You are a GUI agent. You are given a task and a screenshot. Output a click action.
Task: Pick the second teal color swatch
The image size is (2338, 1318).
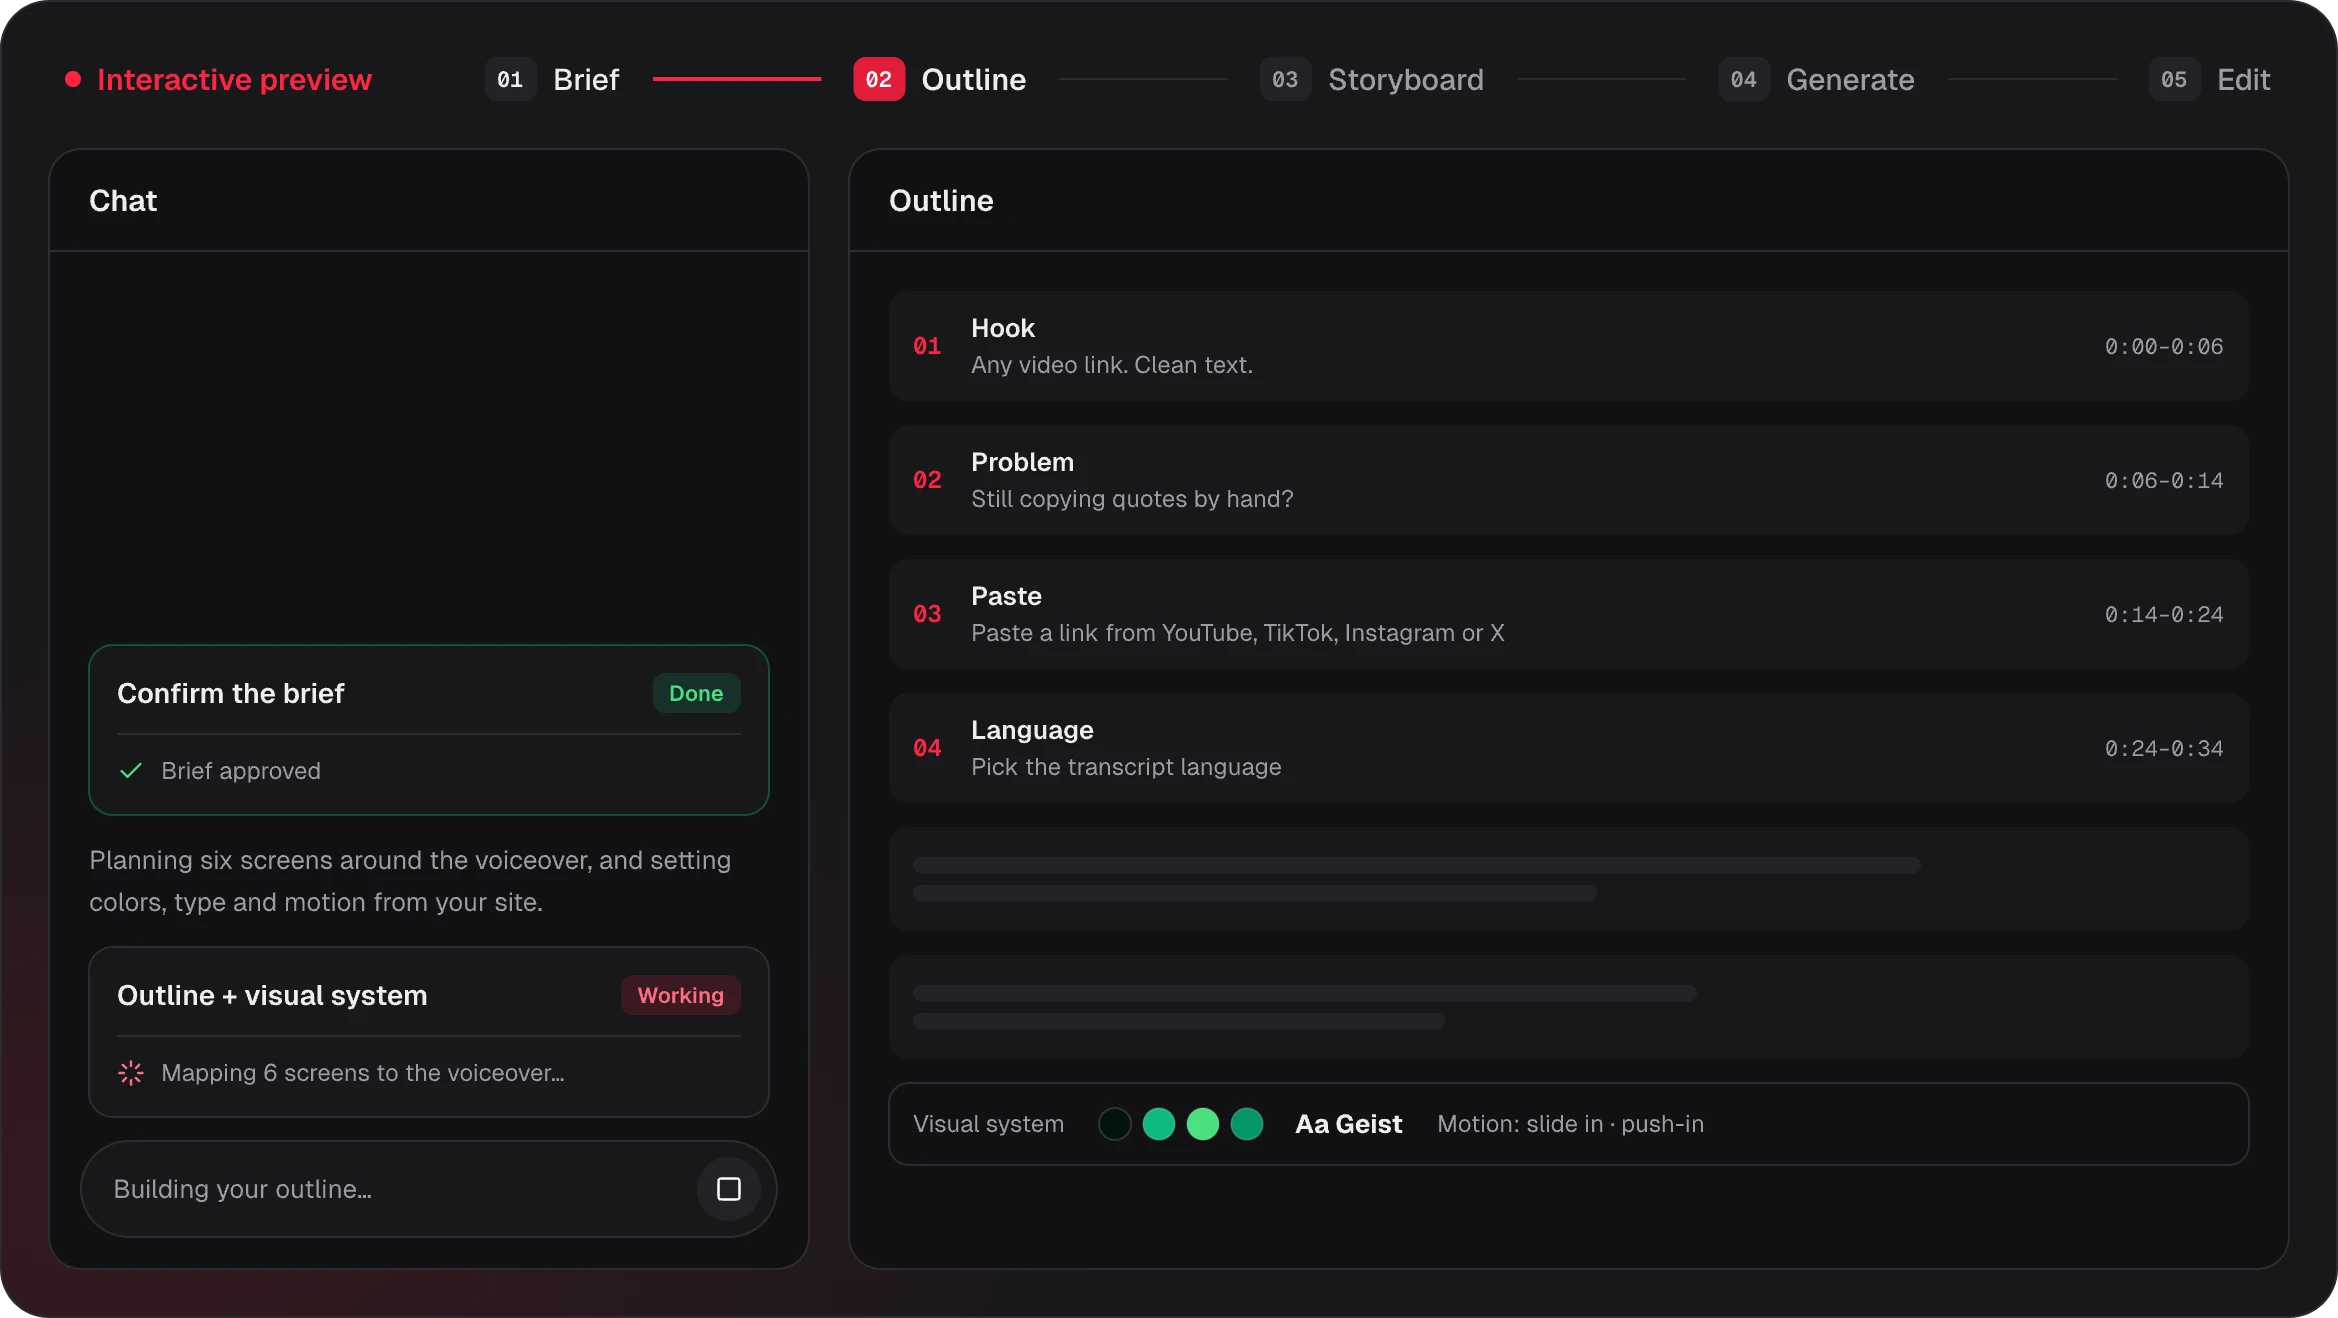tap(1159, 1124)
